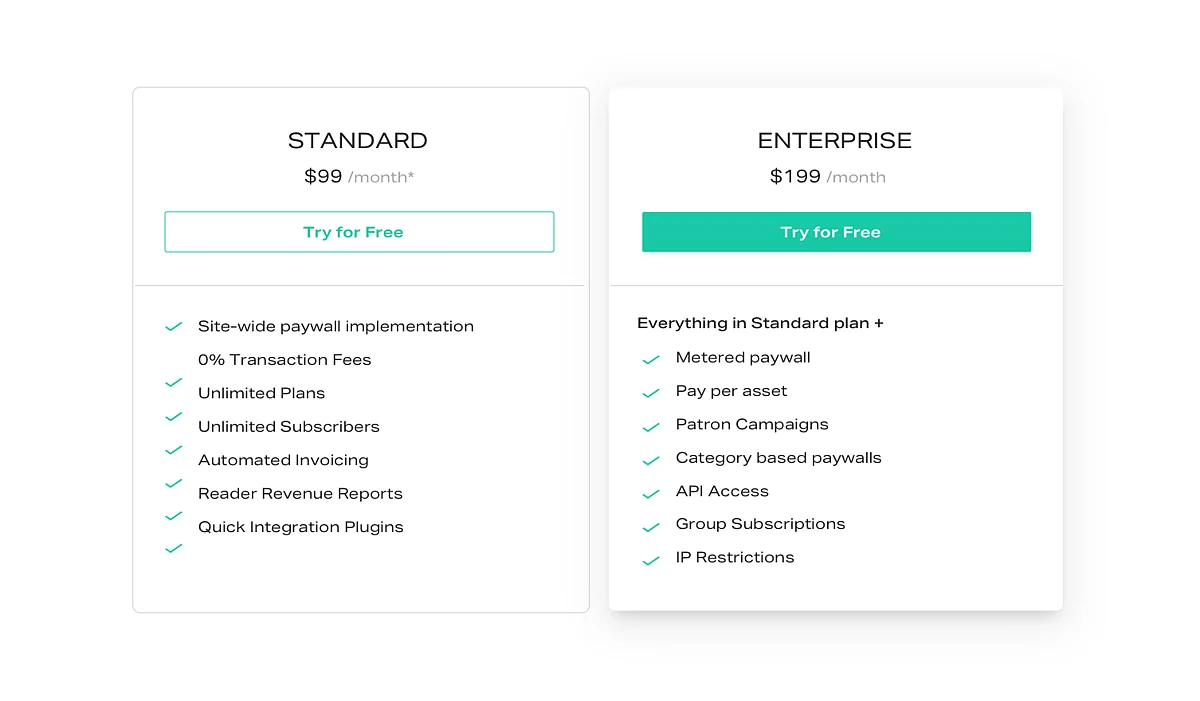Select the ENTERPRISE plan heading

pos(835,141)
